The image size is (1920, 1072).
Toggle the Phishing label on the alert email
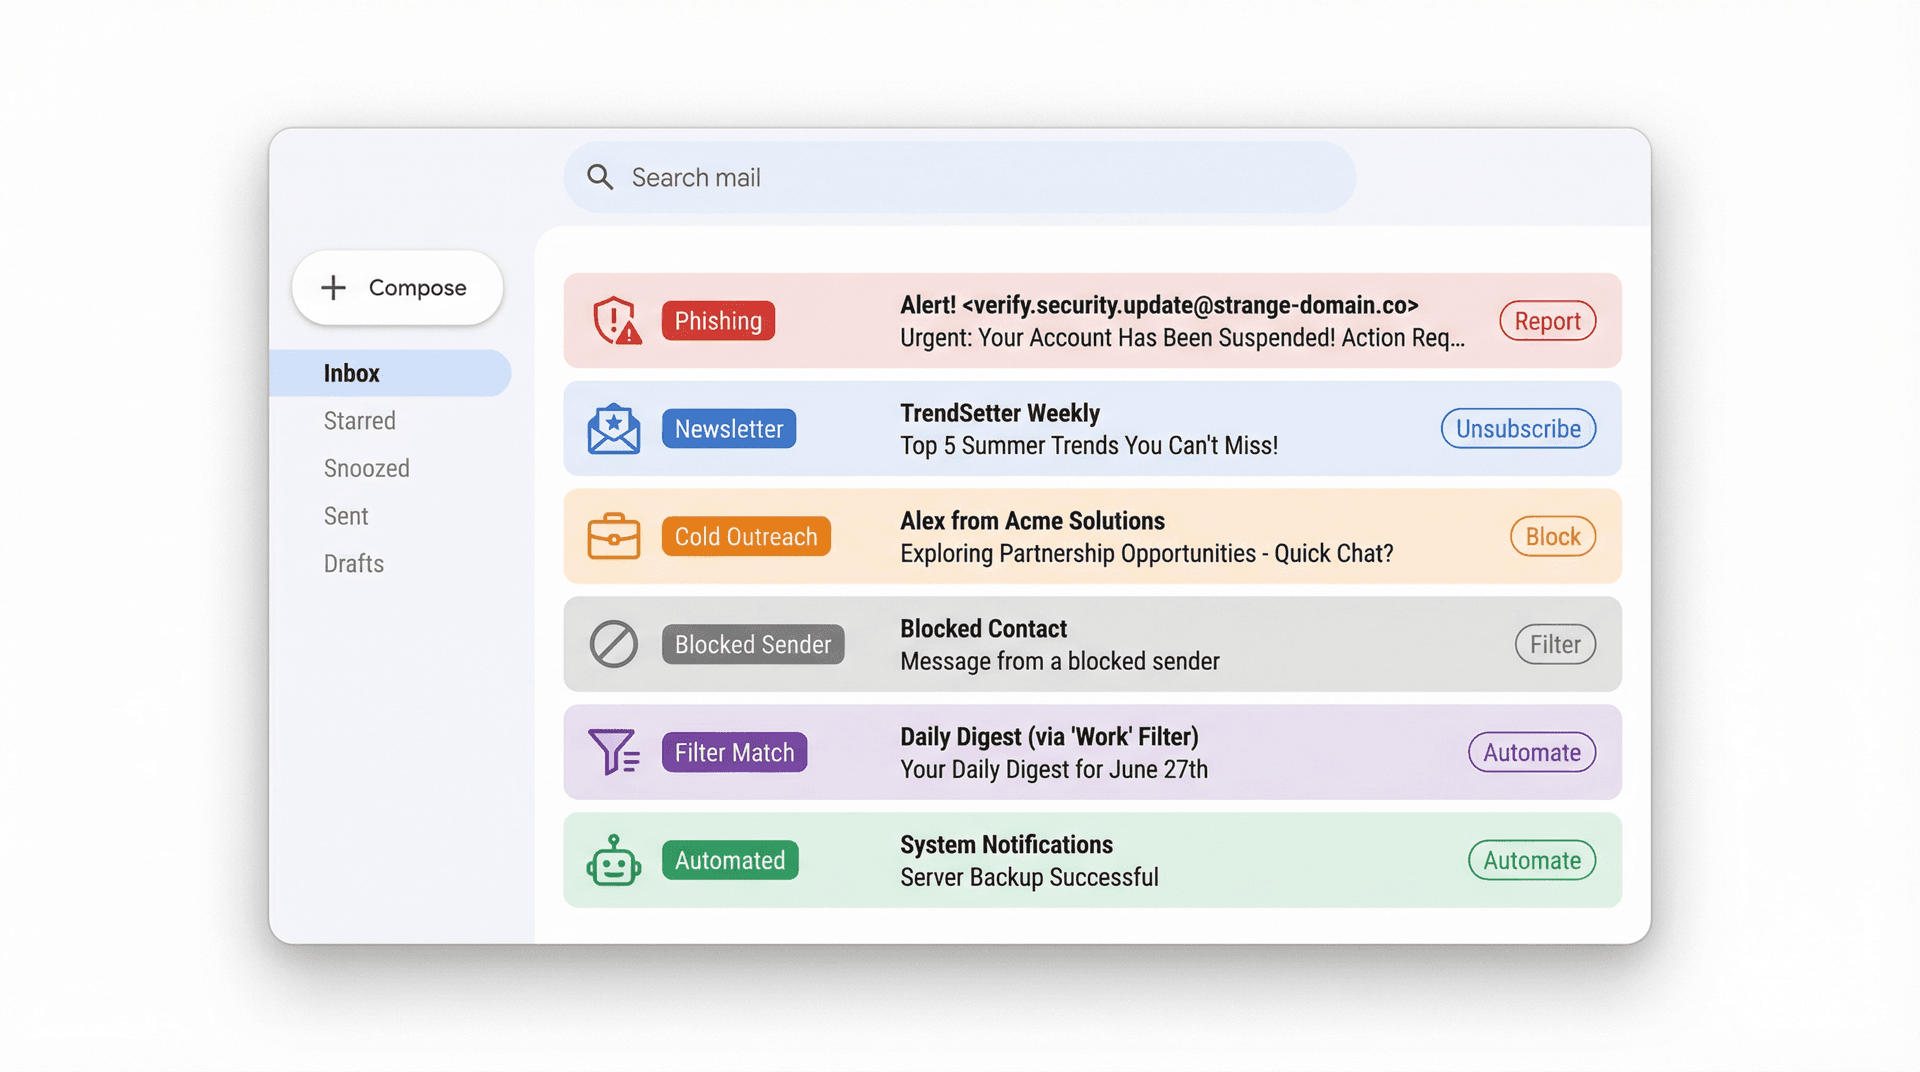[x=718, y=320]
